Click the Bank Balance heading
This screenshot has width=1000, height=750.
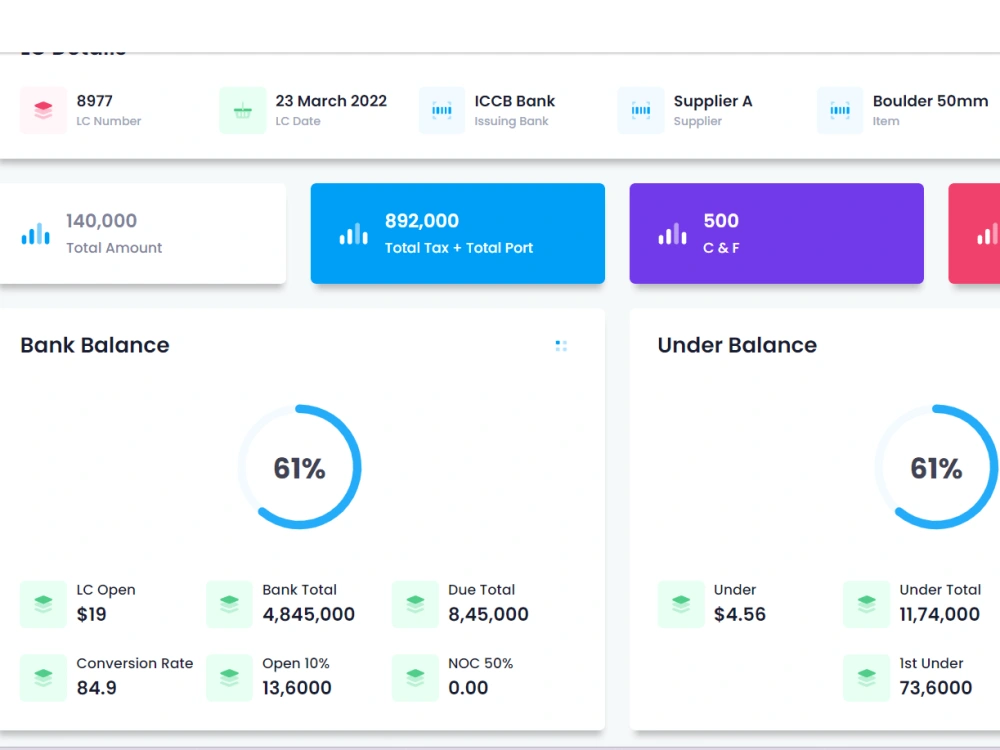(x=95, y=345)
